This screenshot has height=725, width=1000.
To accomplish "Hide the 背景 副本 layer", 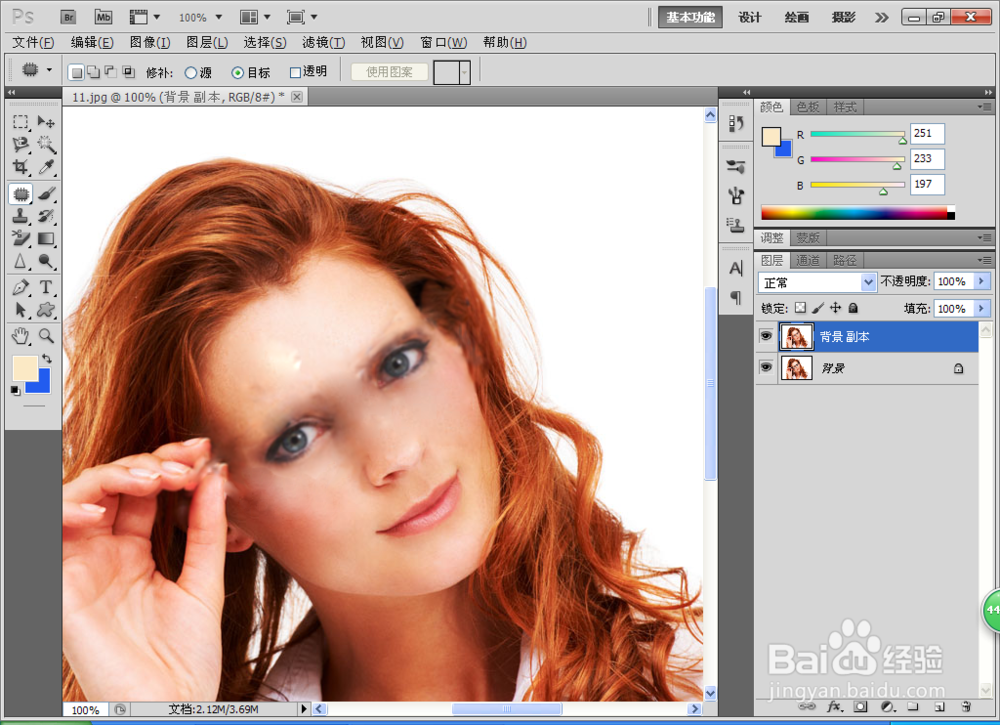I will click(766, 336).
